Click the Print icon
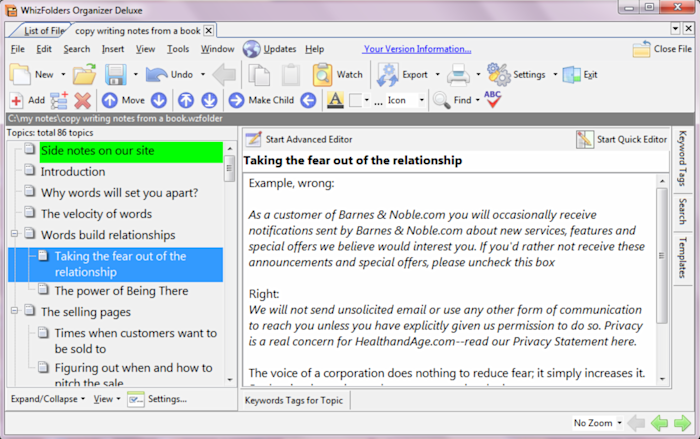The height and width of the screenshot is (439, 700). tap(458, 74)
